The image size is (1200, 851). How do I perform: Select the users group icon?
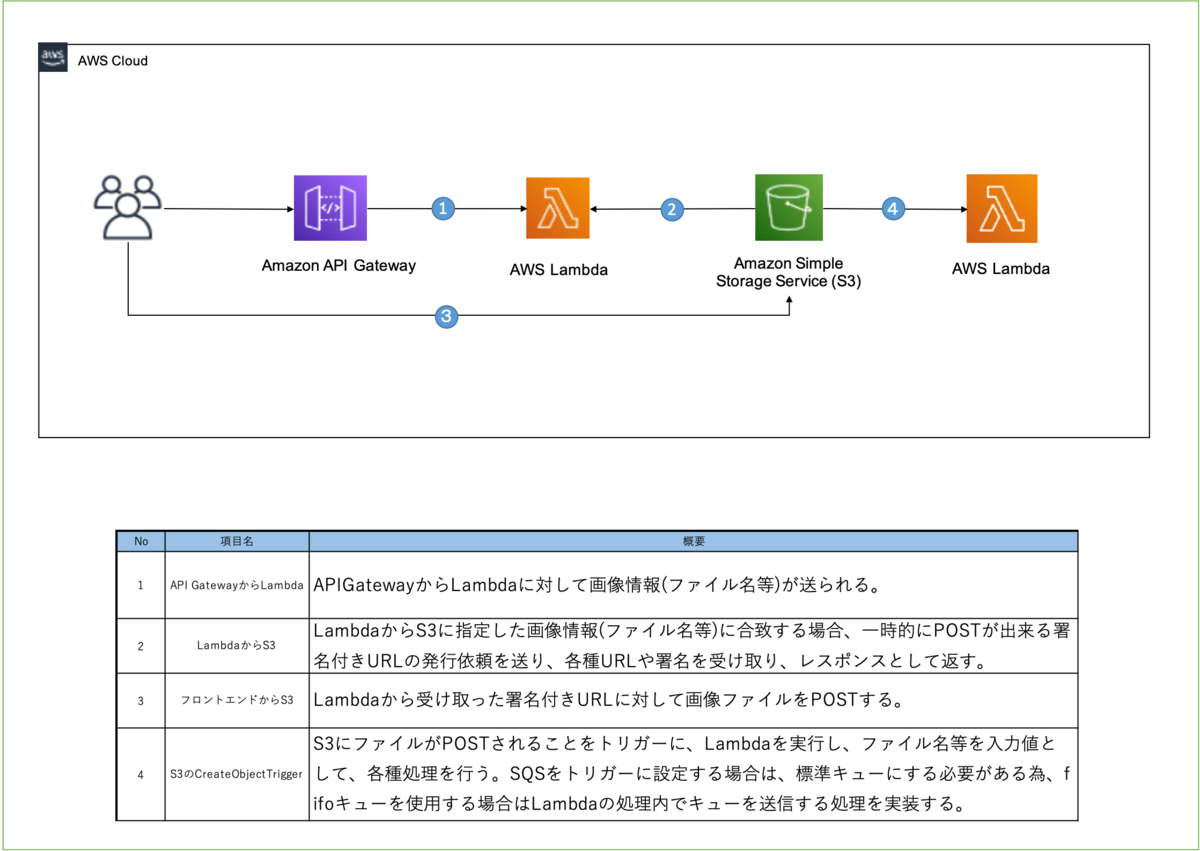pyautogui.click(x=127, y=208)
